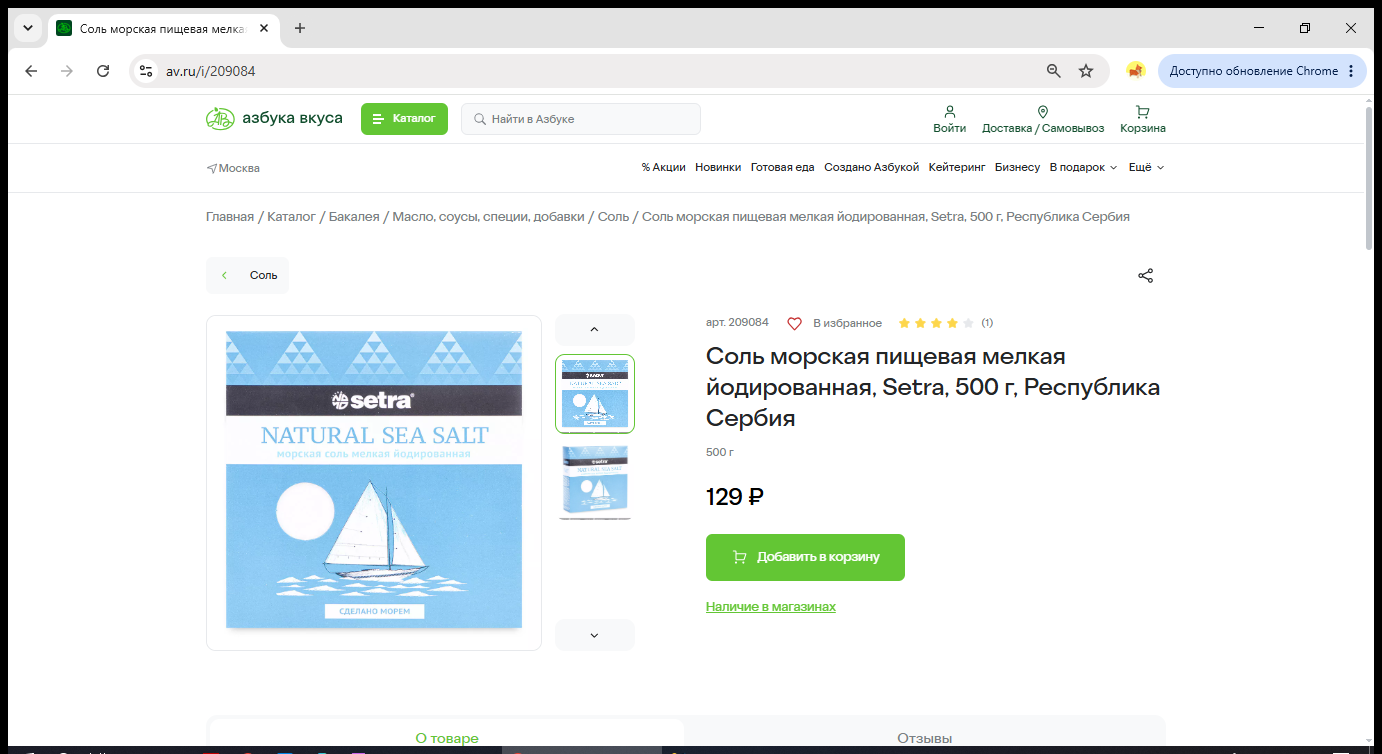Open the product star rating
Viewport: 1382px width, 754px height.
coord(935,323)
